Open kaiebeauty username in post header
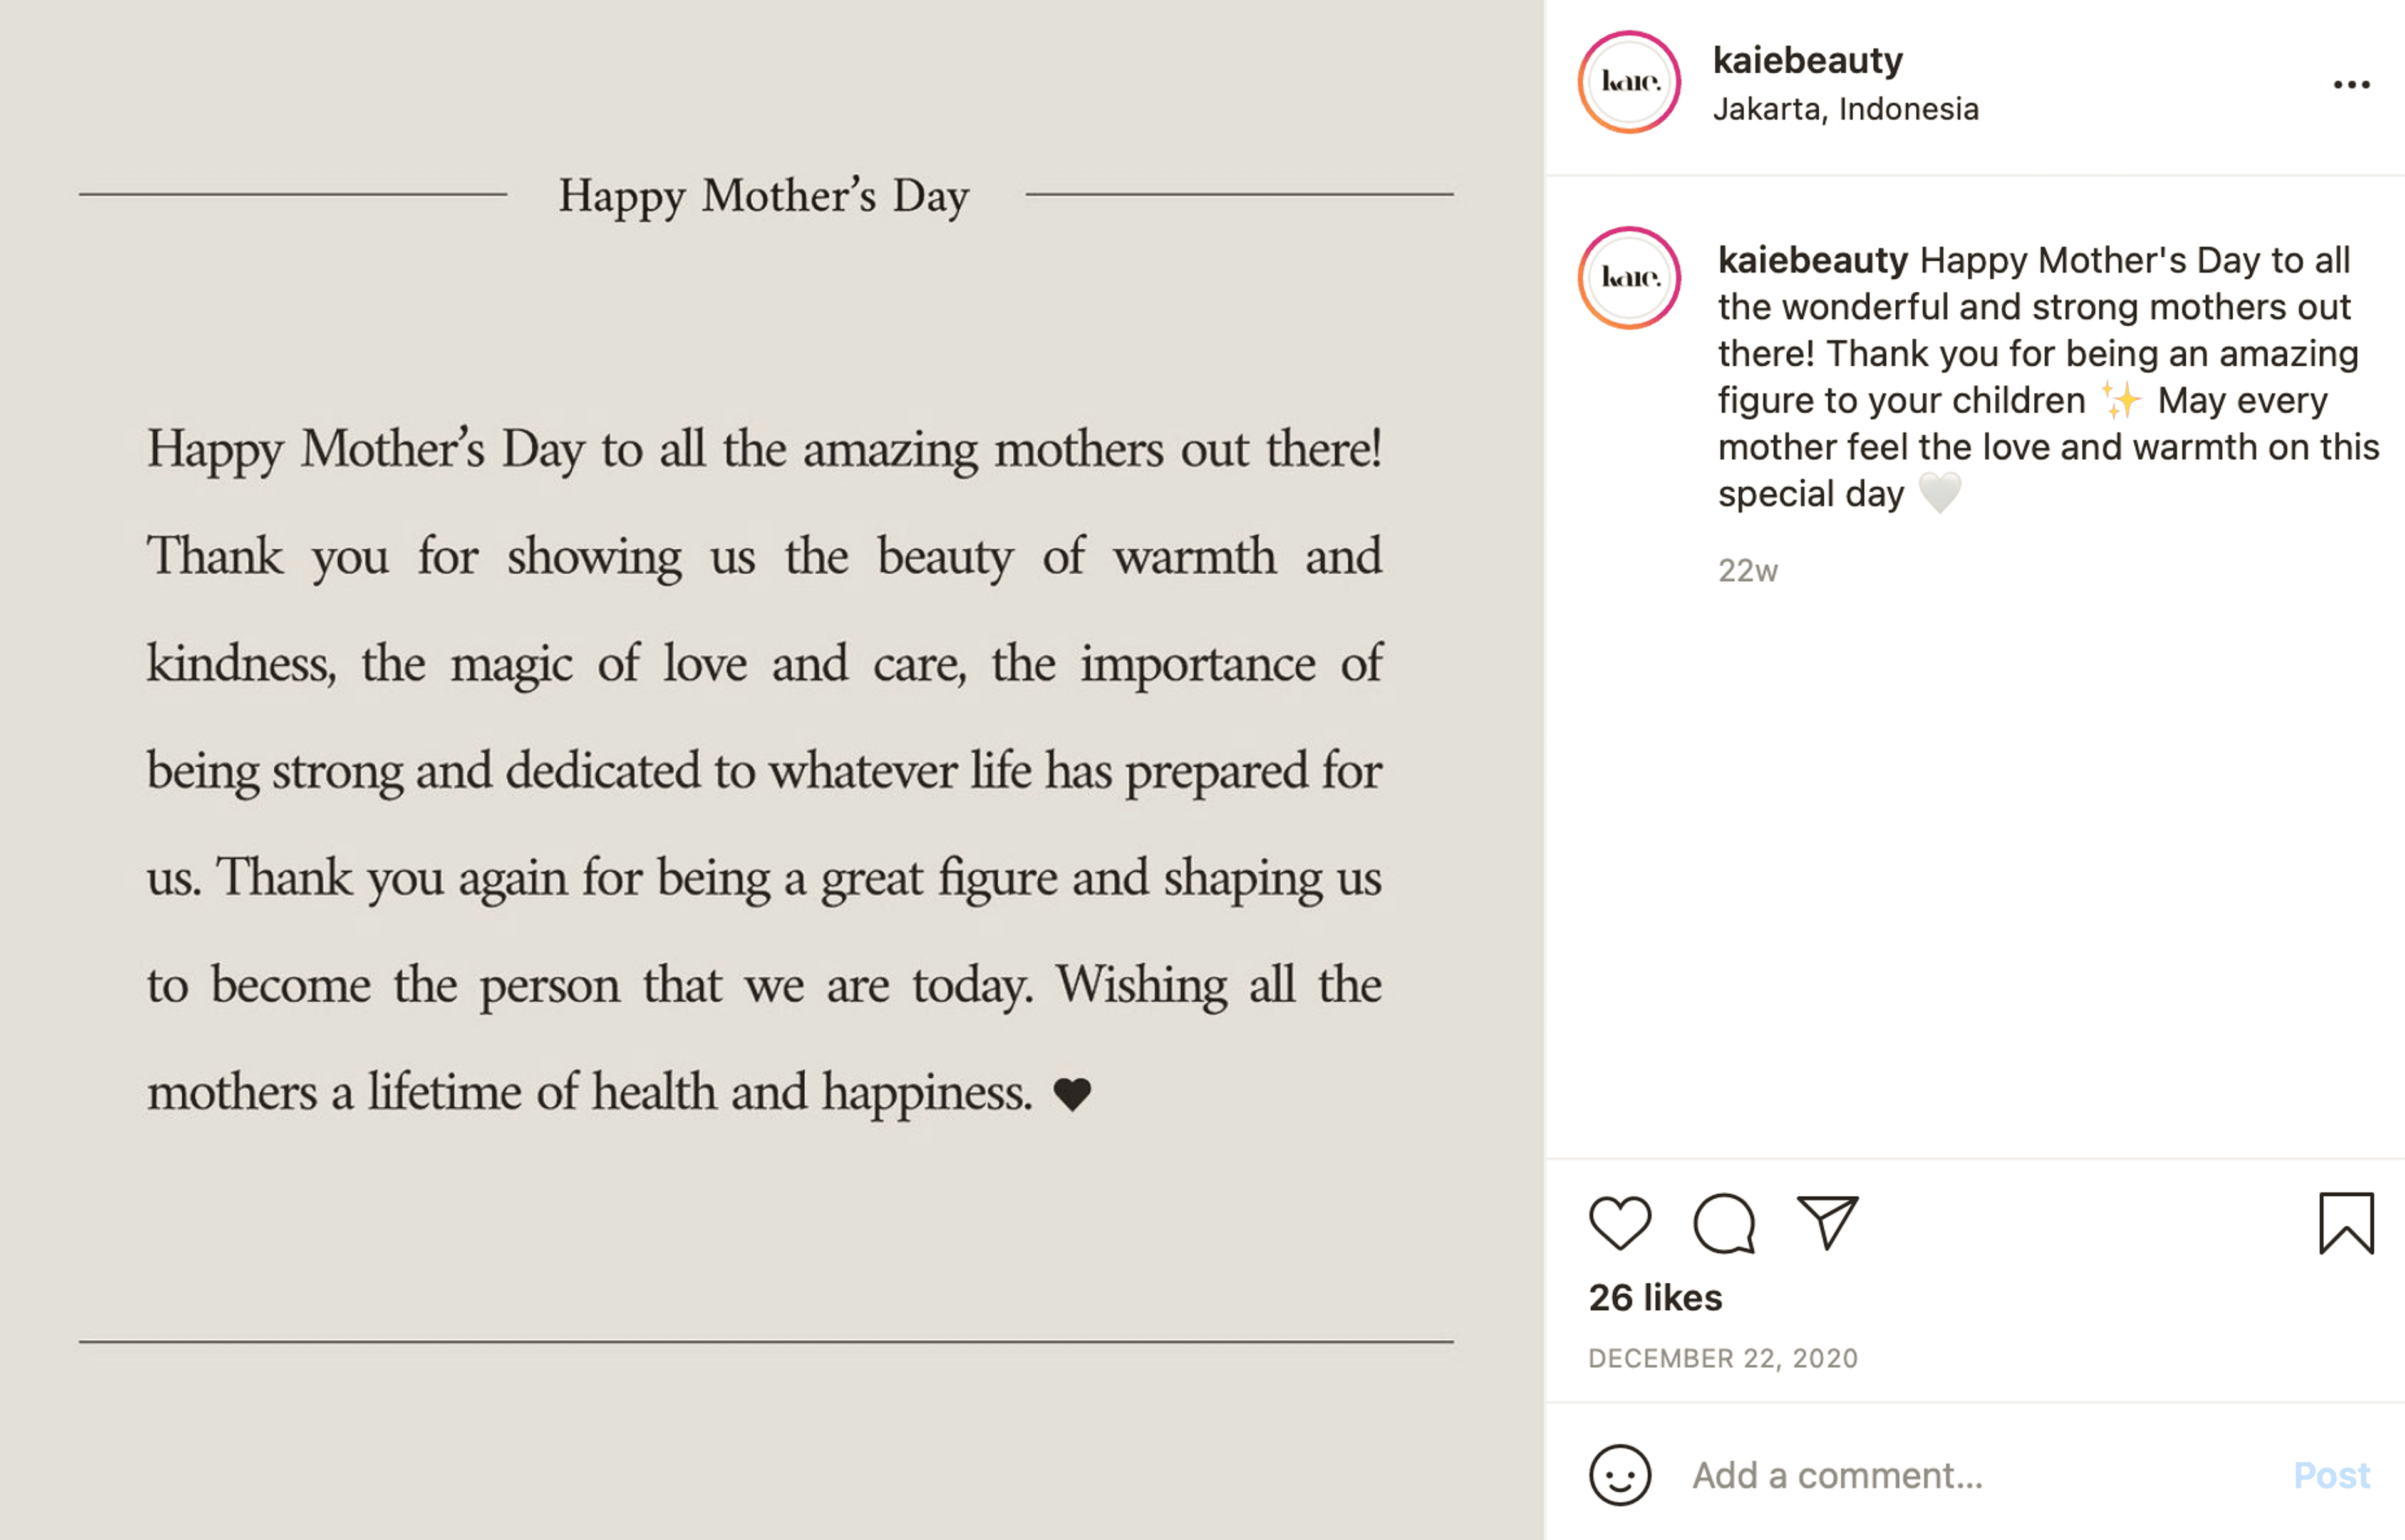Image resolution: width=2405 pixels, height=1540 pixels. coord(1807,60)
